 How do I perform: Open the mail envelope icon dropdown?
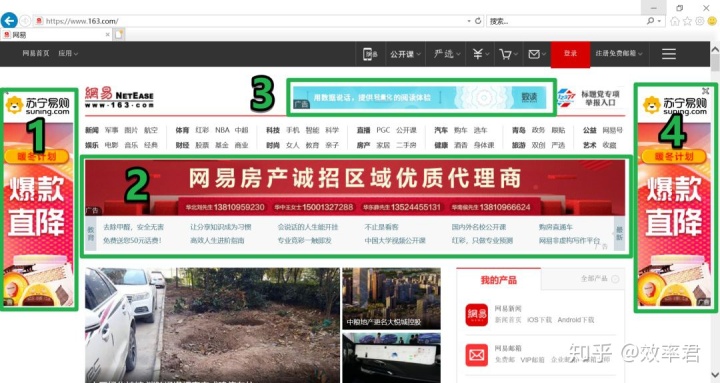point(537,54)
